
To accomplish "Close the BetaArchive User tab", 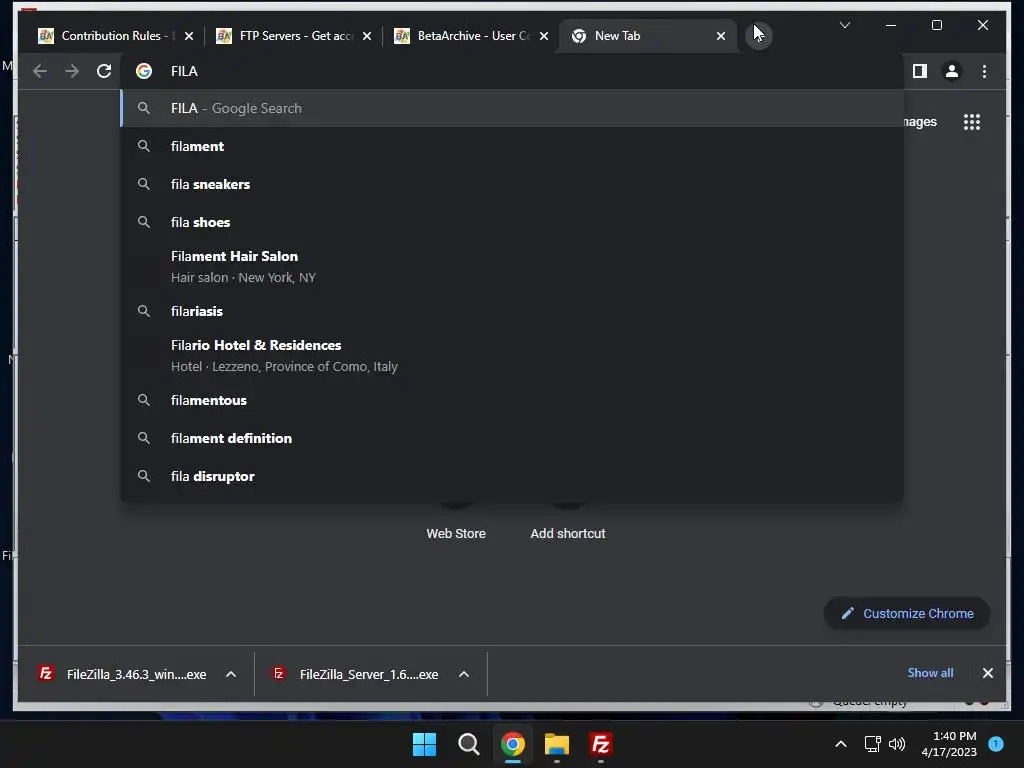I will pyautogui.click(x=544, y=36).
